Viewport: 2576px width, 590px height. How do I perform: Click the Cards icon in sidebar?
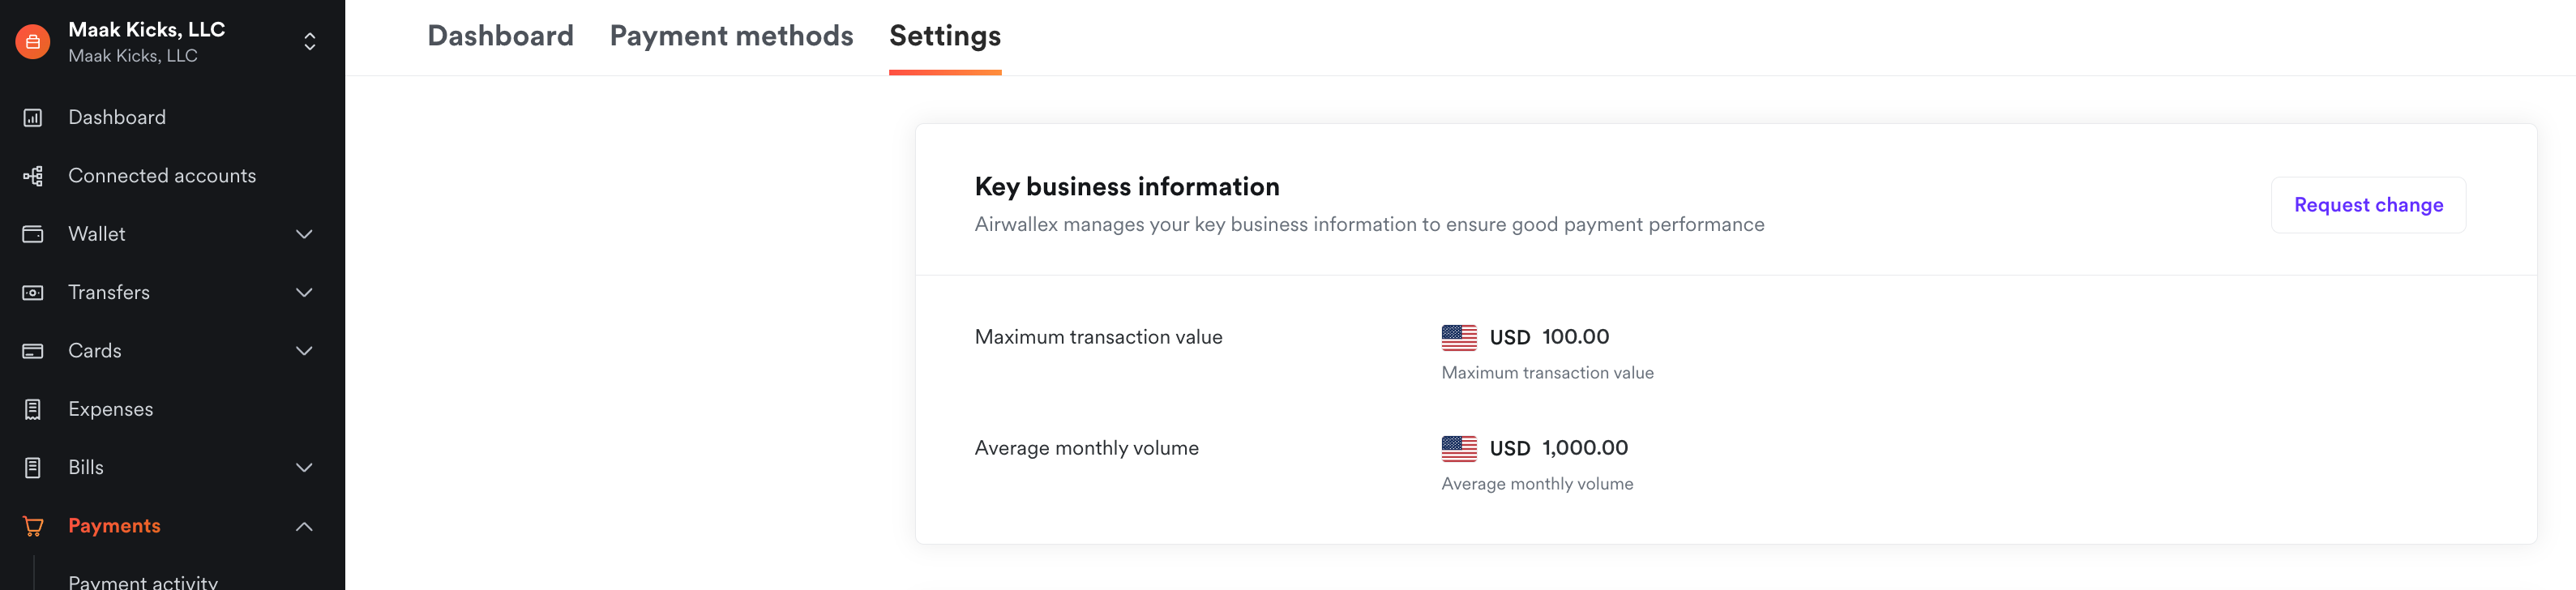(33, 351)
